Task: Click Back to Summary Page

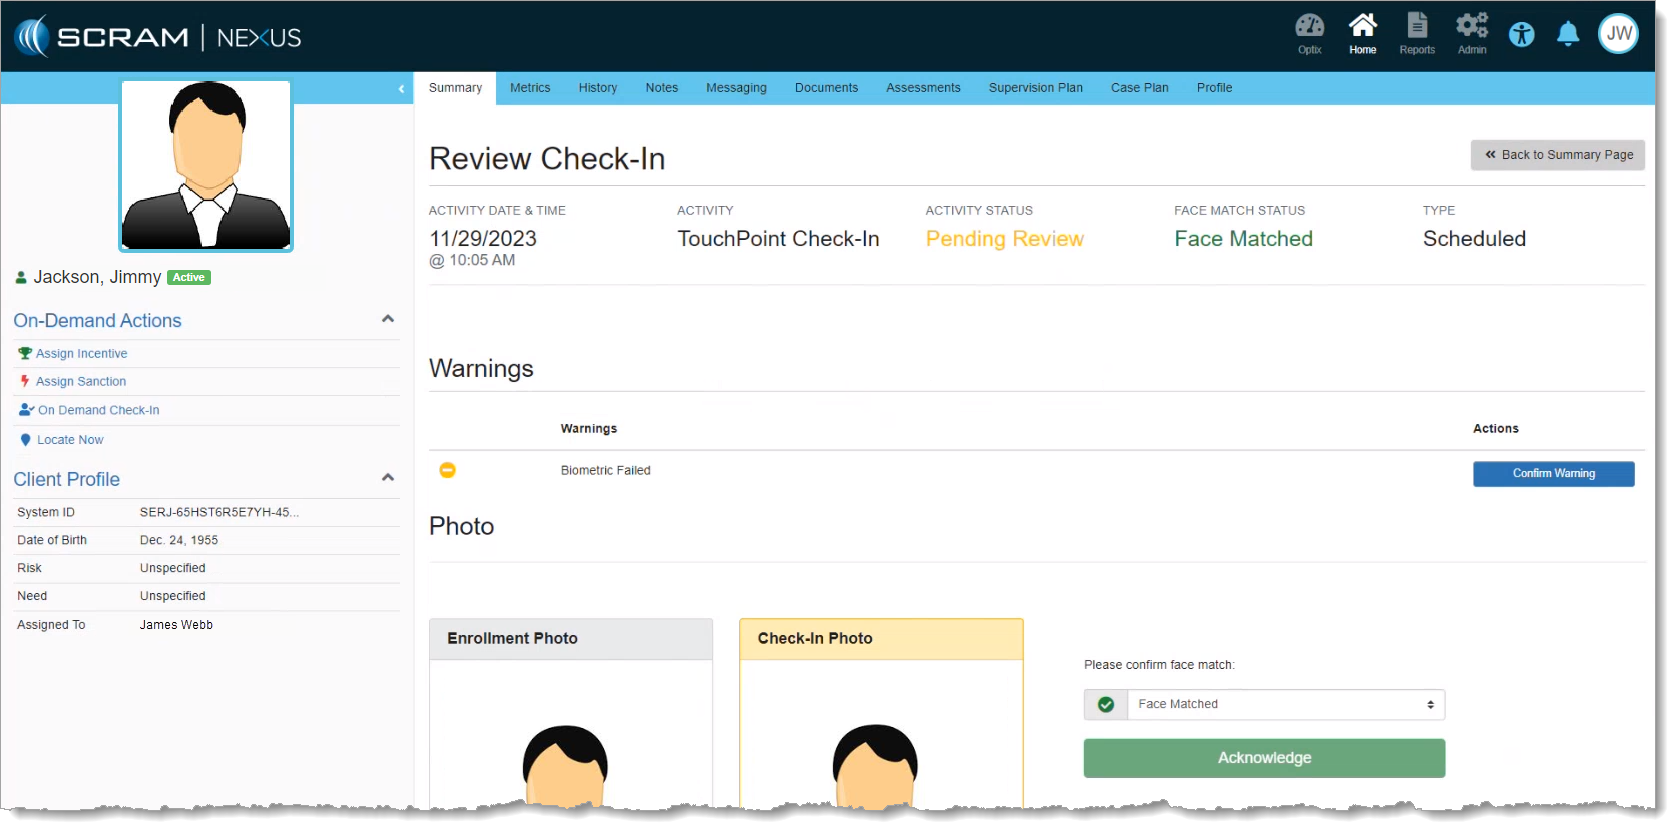Action: (x=1557, y=155)
